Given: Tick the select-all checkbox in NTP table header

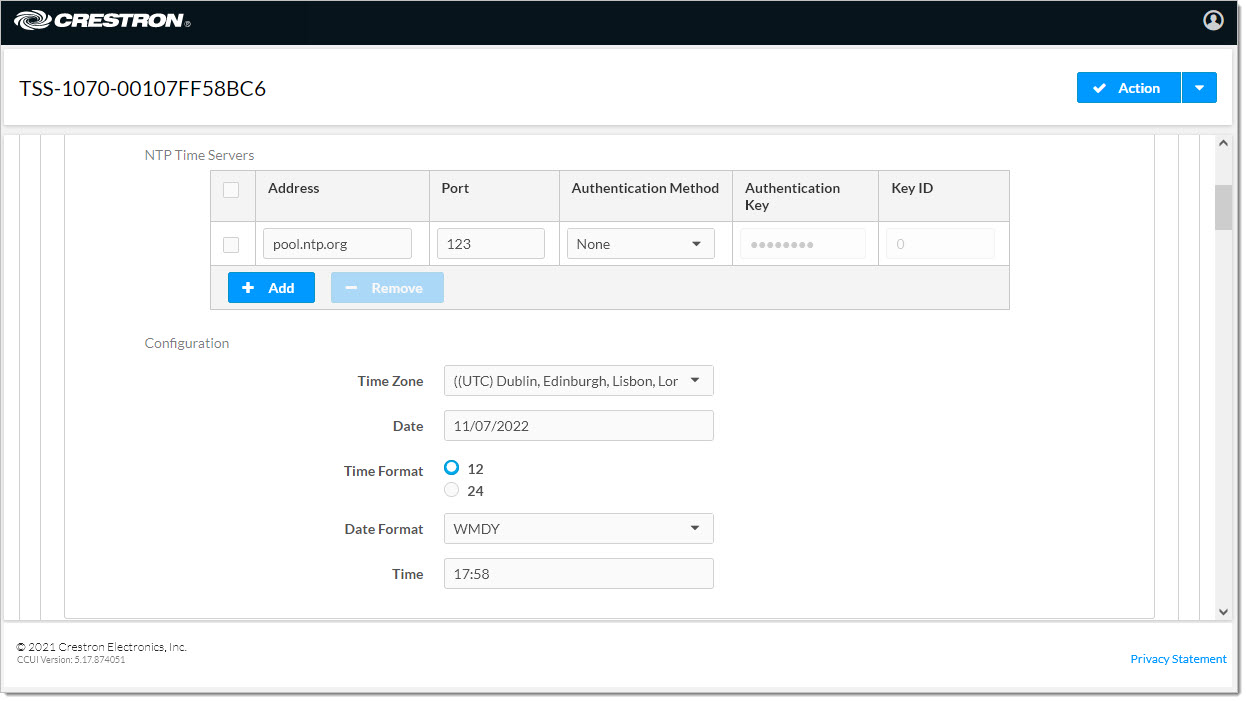Looking at the screenshot, I should pyautogui.click(x=231, y=190).
